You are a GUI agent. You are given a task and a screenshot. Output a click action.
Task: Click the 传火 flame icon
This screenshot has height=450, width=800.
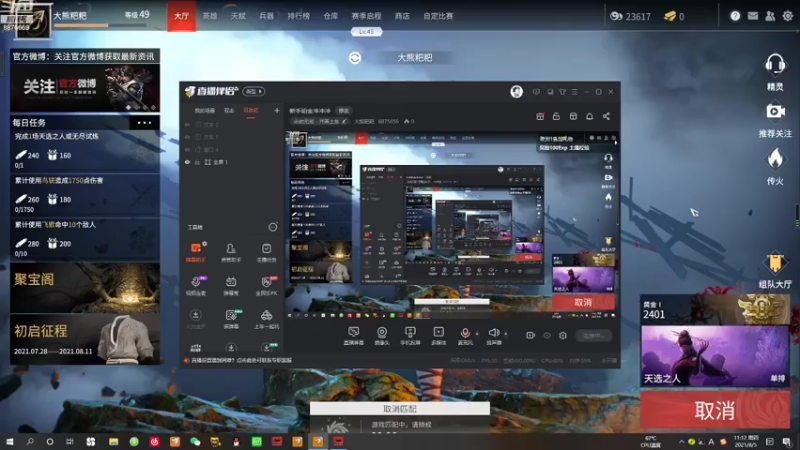tap(775, 159)
